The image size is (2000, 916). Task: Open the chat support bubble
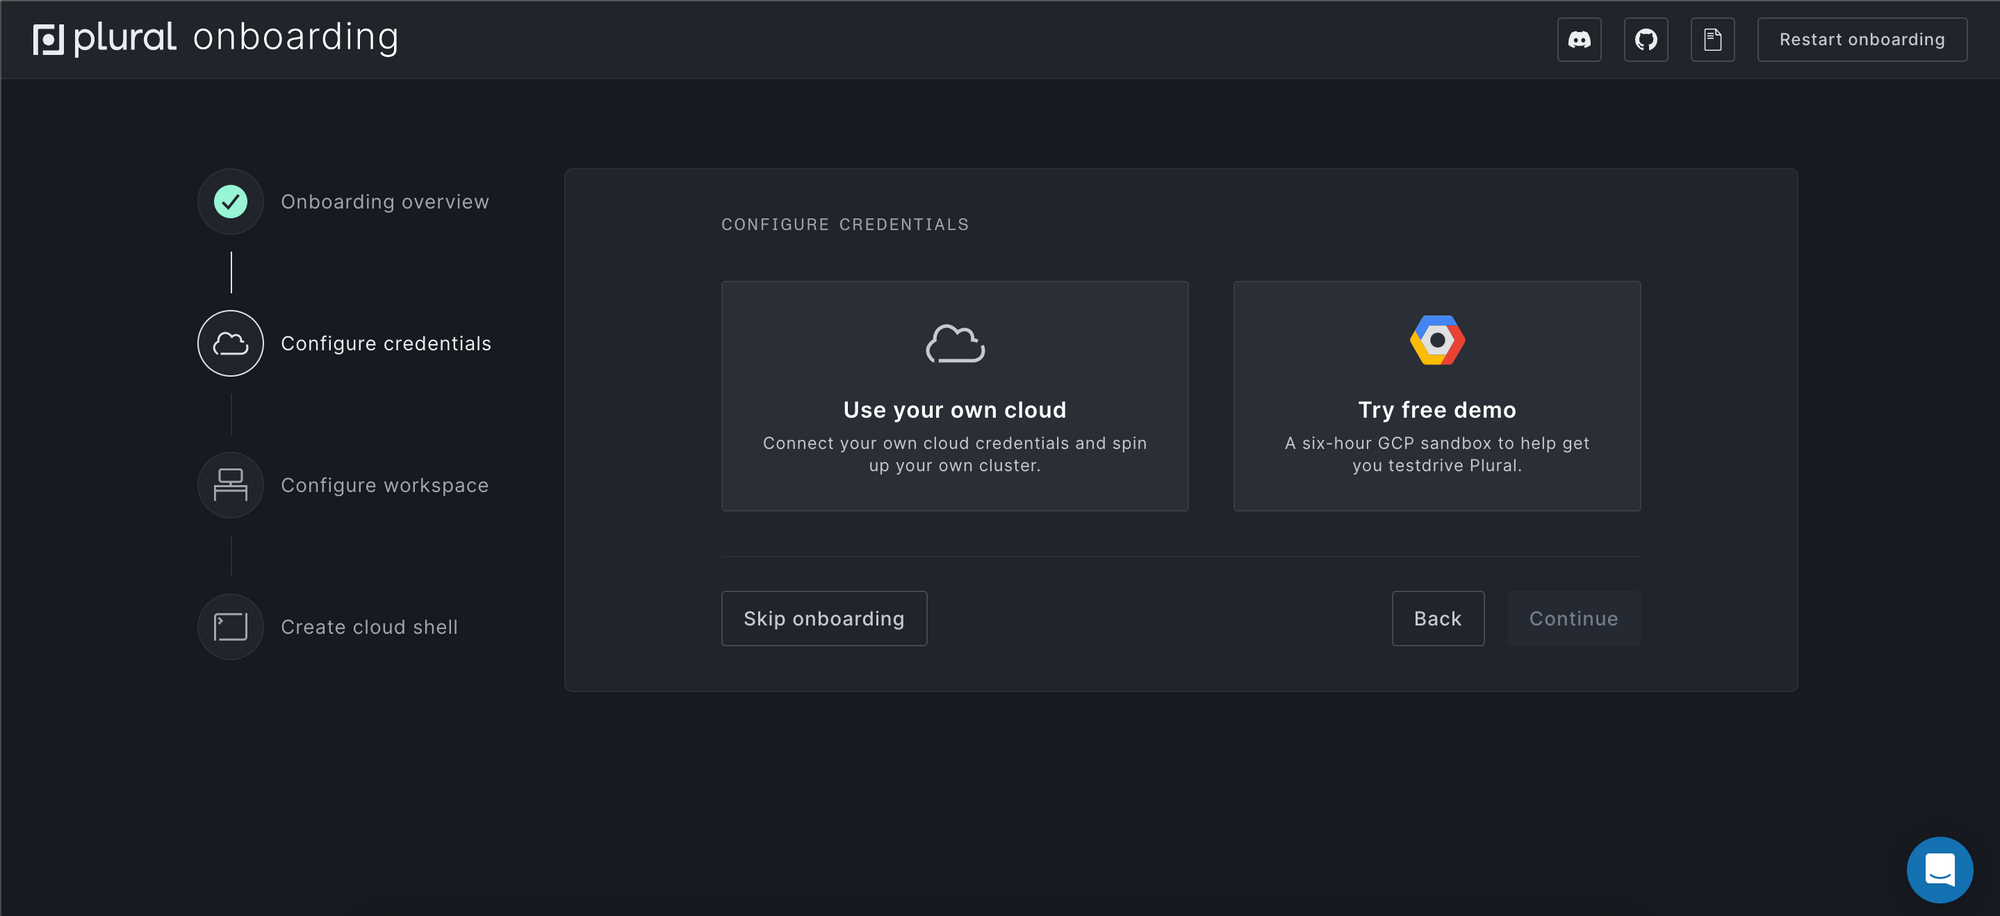[x=1940, y=870]
